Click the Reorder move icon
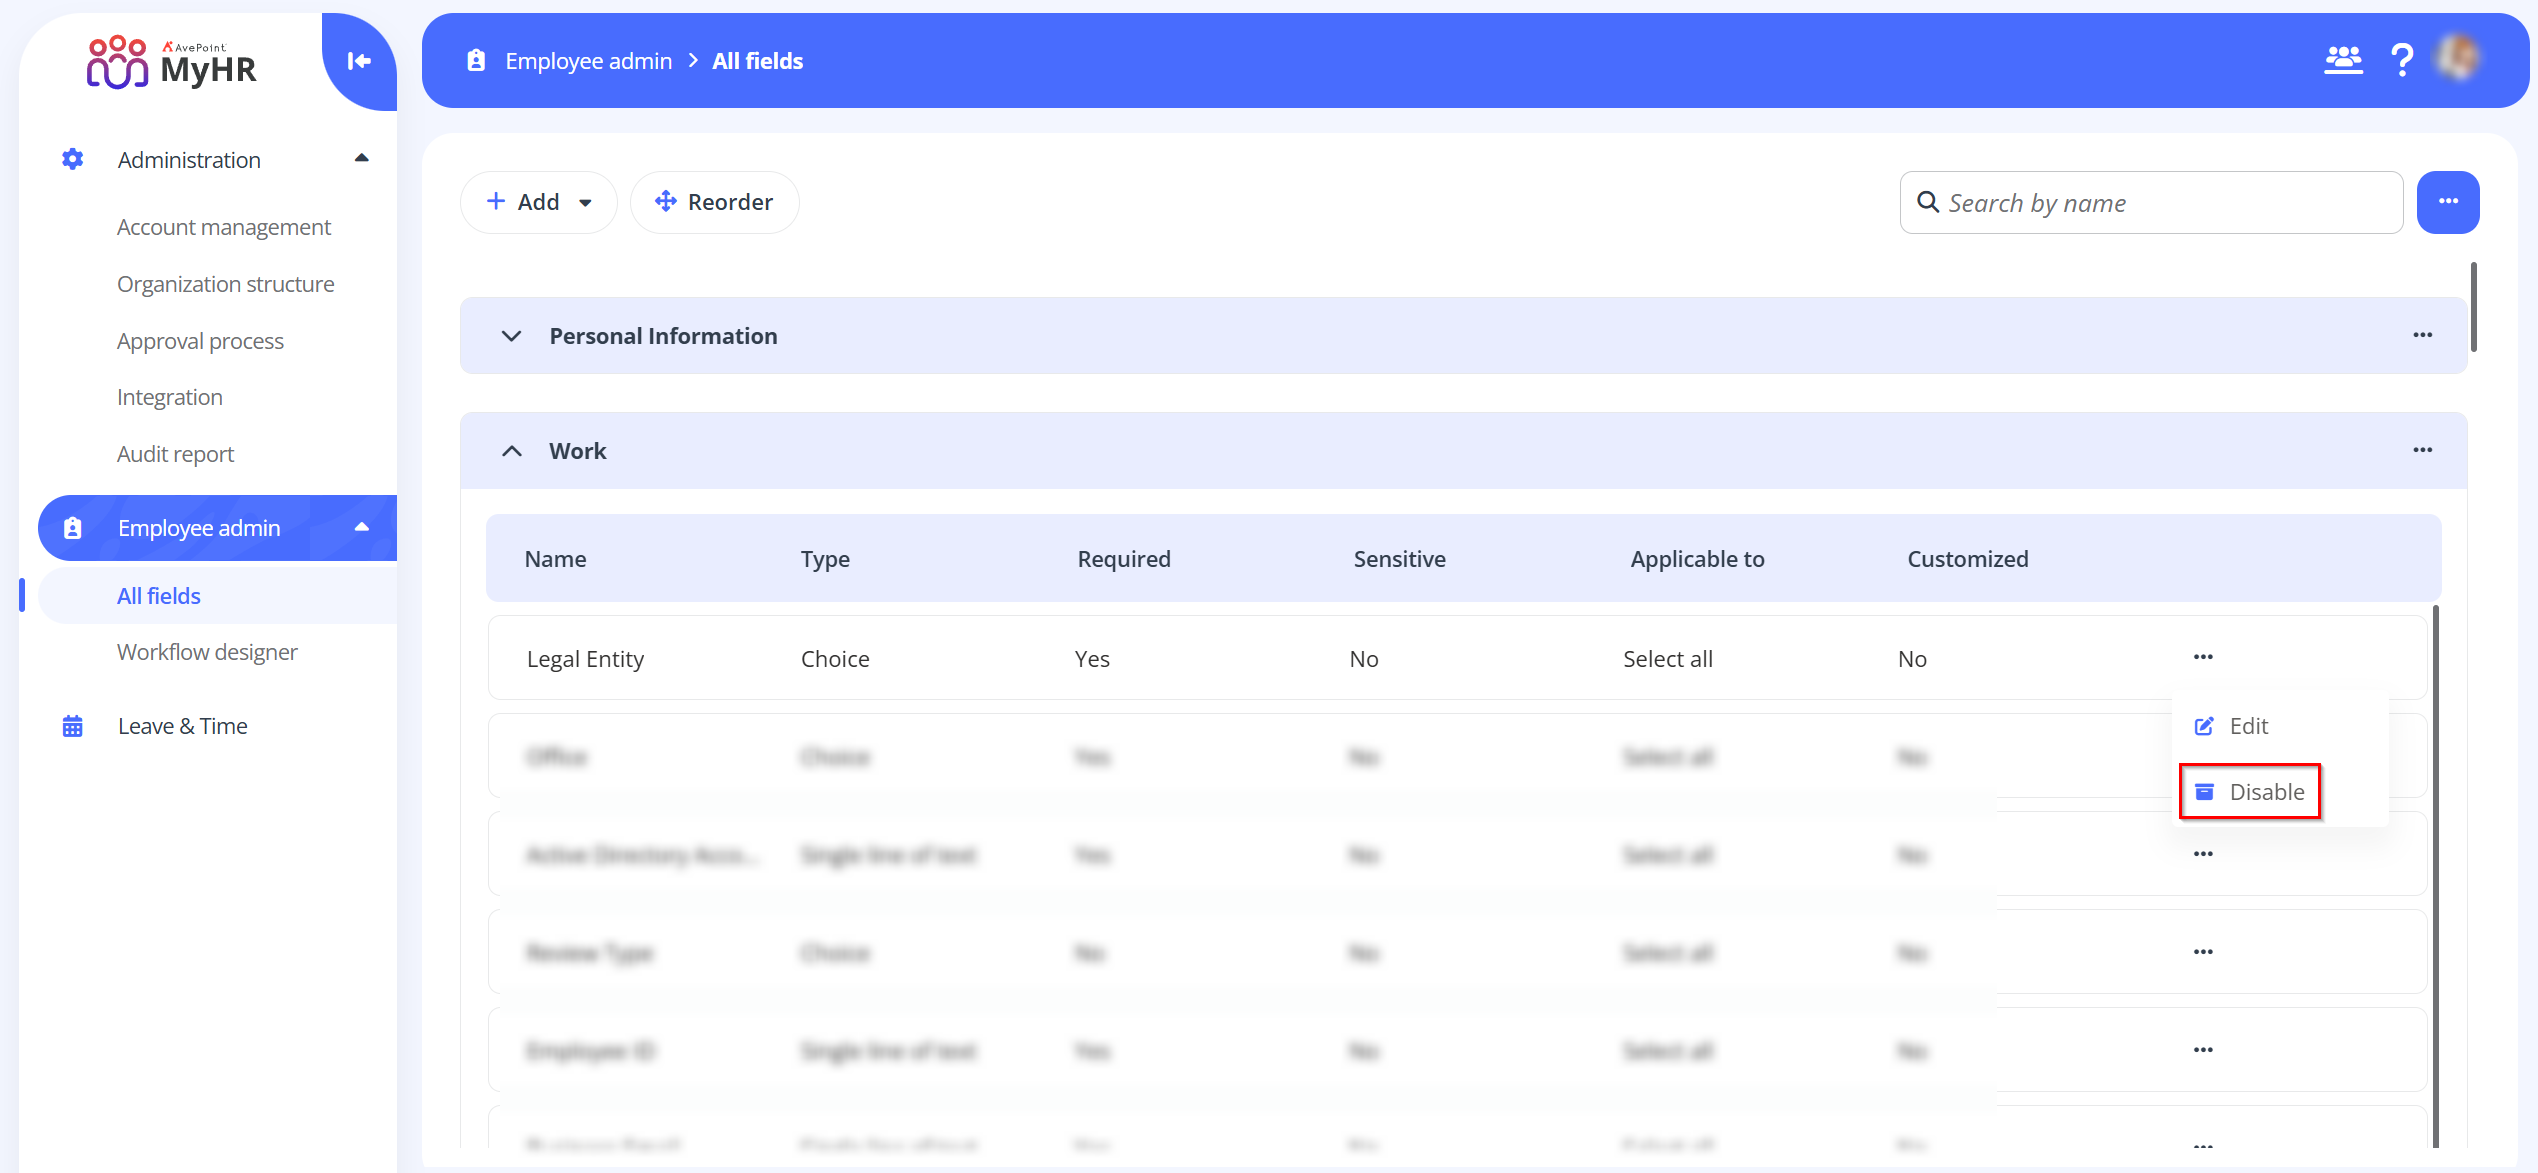 666,202
